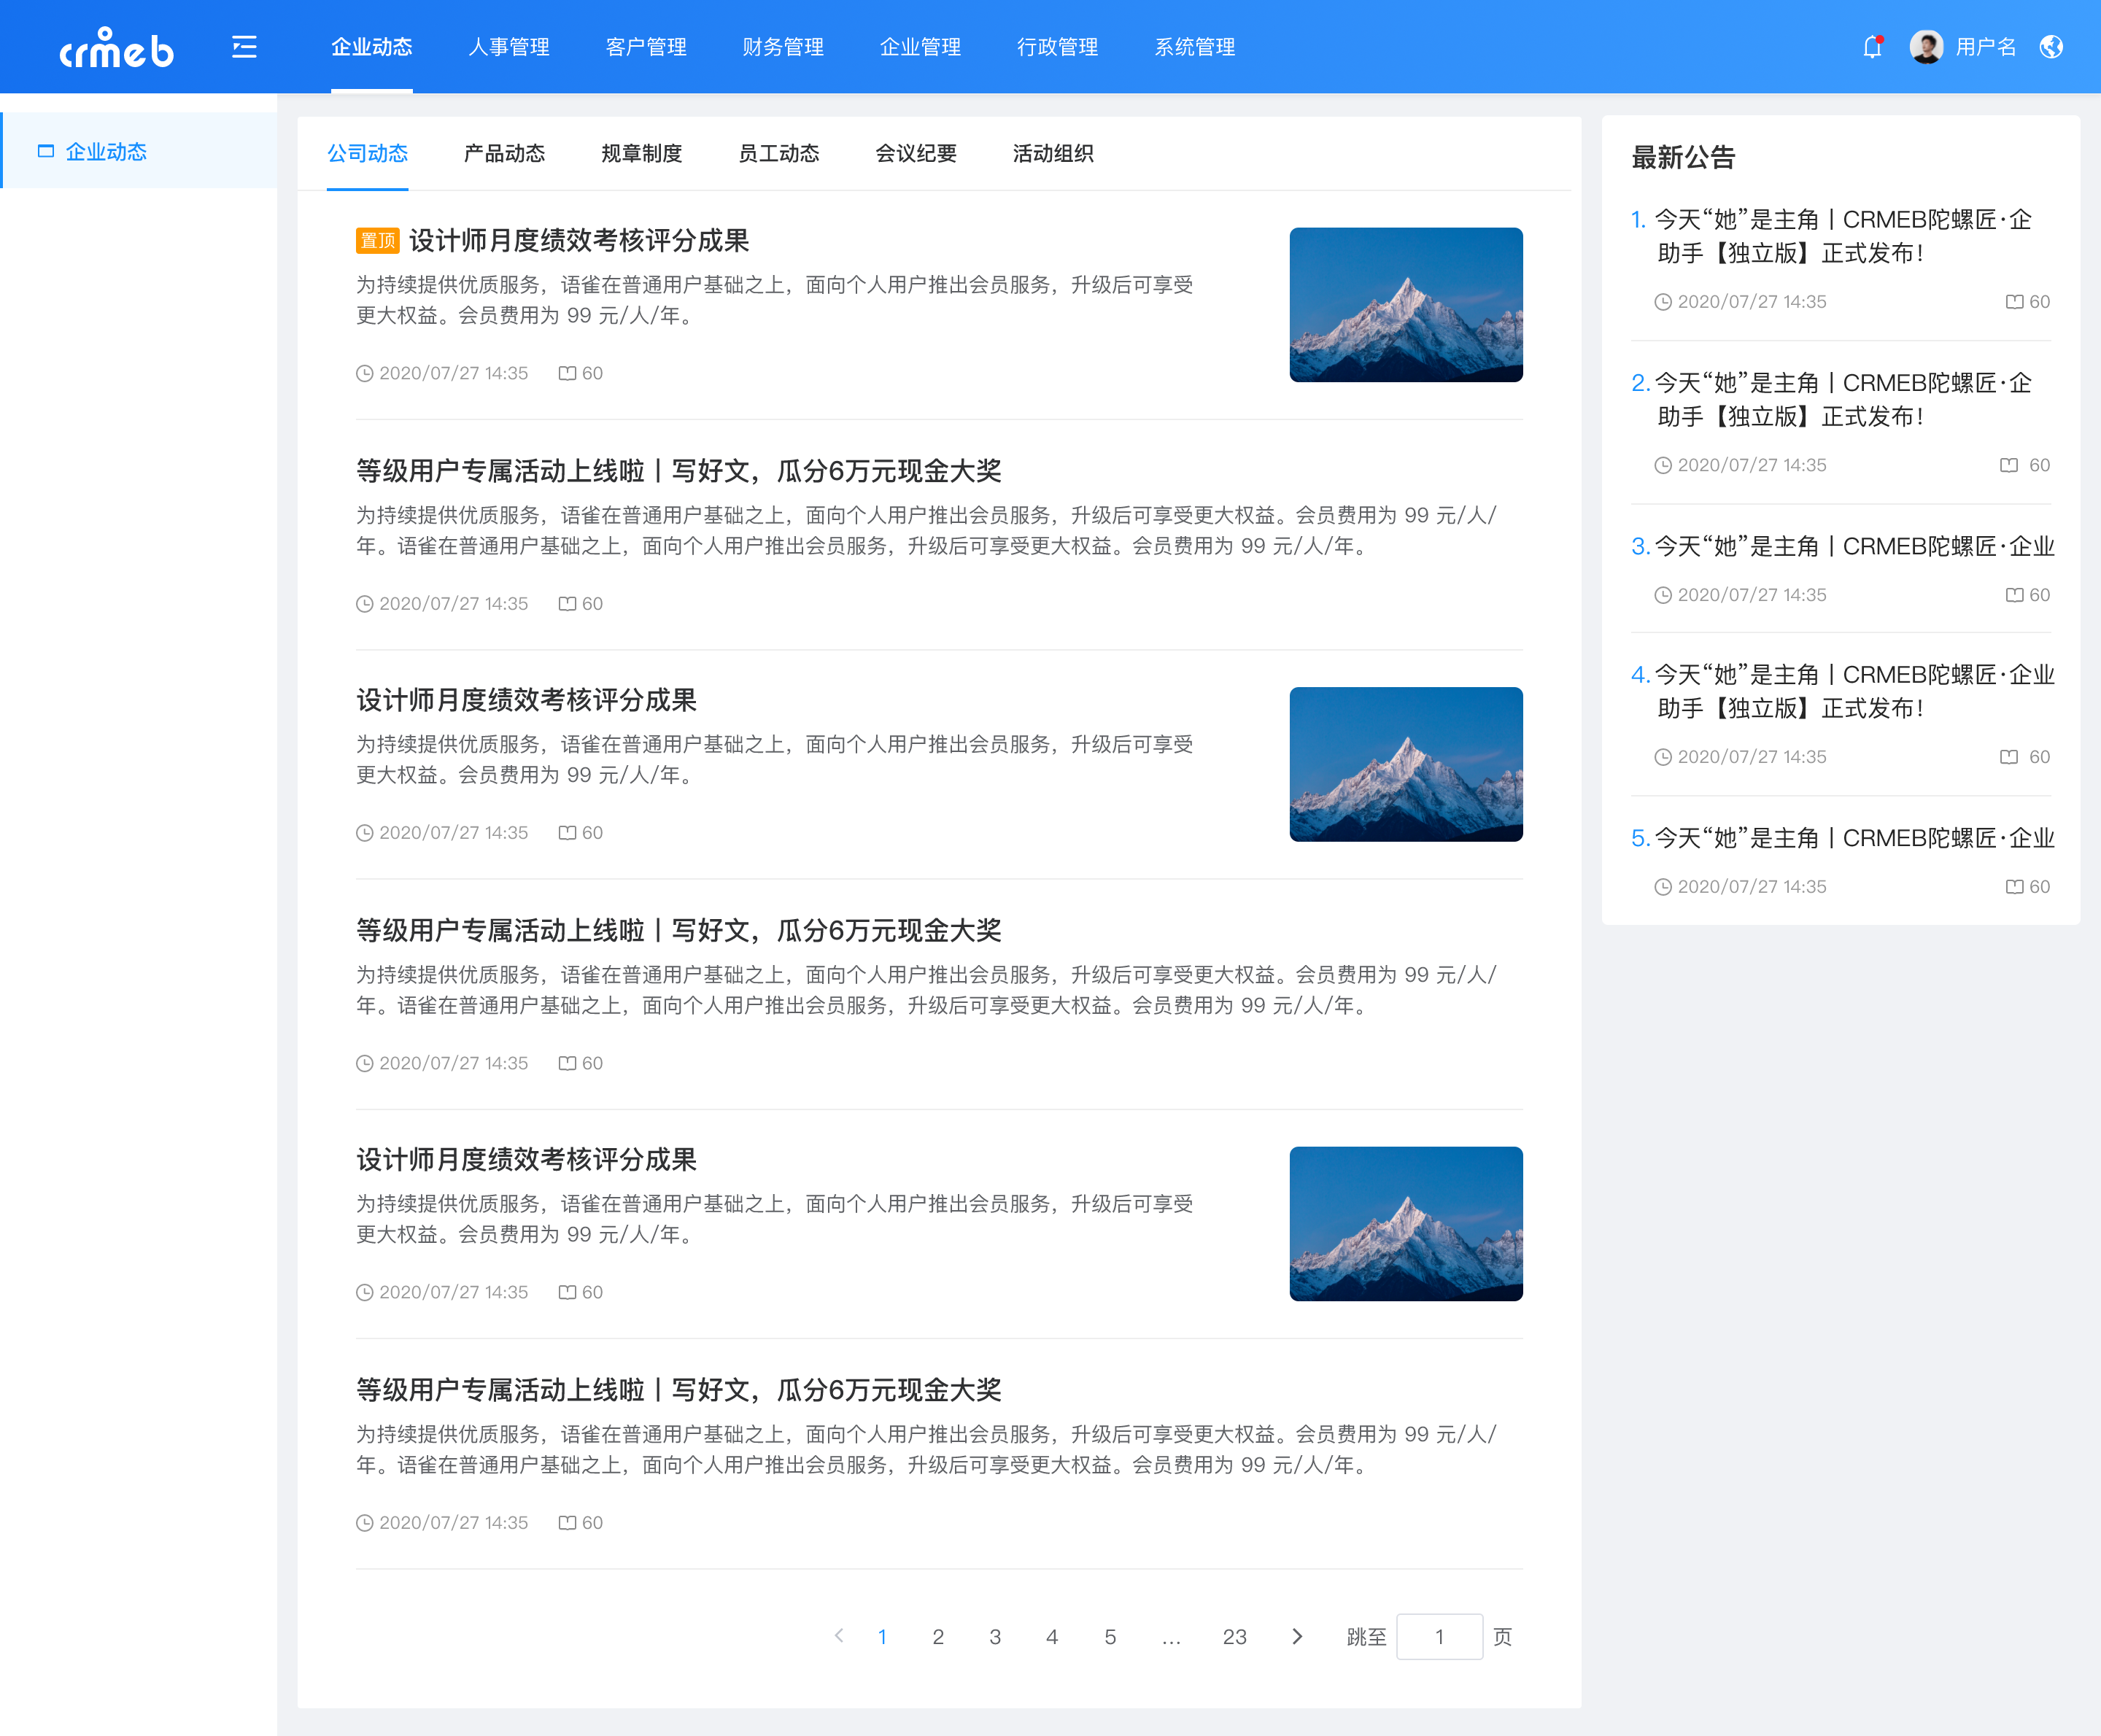Click the crmeb logo
Viewport: 2101px width, 1736px height.
[x=117, y=48]
